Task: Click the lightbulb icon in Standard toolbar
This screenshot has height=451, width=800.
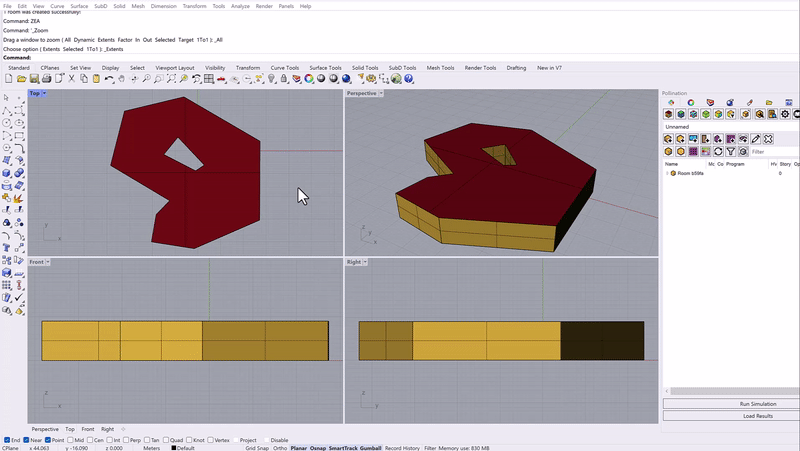Action: (272, 79)
